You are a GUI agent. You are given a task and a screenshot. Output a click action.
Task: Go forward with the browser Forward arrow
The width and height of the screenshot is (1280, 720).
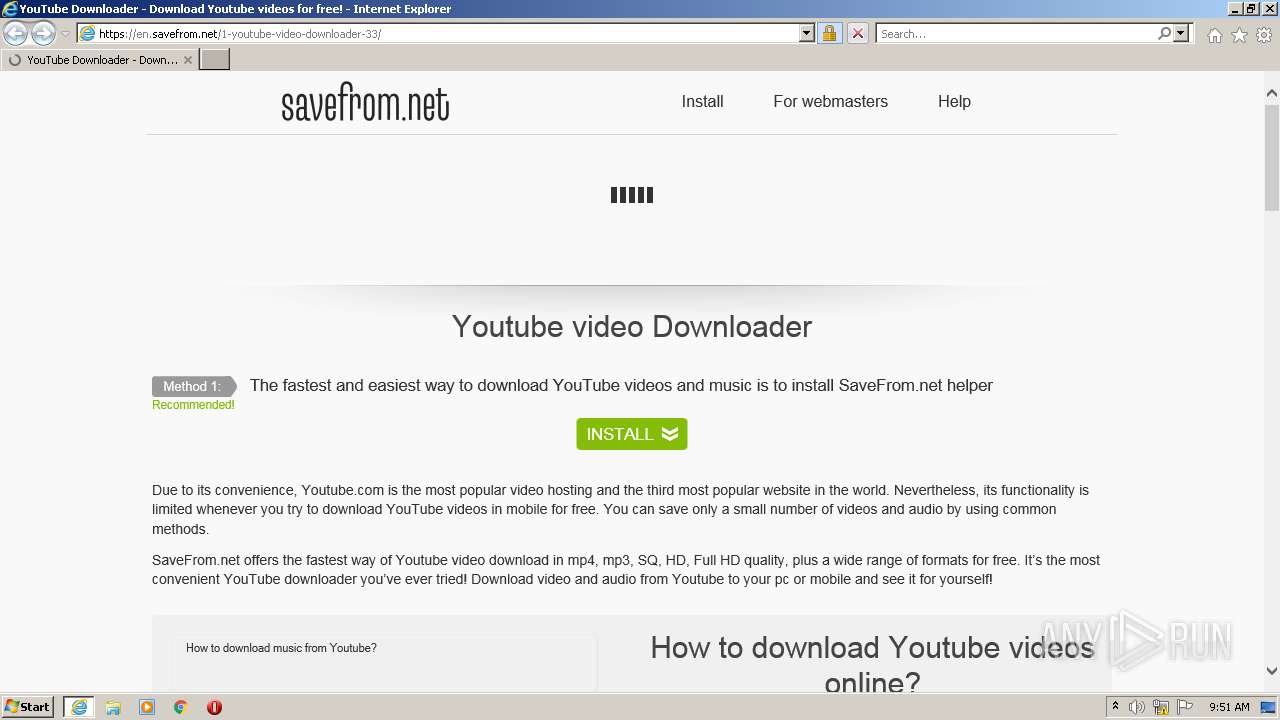[x=43, y=33]
